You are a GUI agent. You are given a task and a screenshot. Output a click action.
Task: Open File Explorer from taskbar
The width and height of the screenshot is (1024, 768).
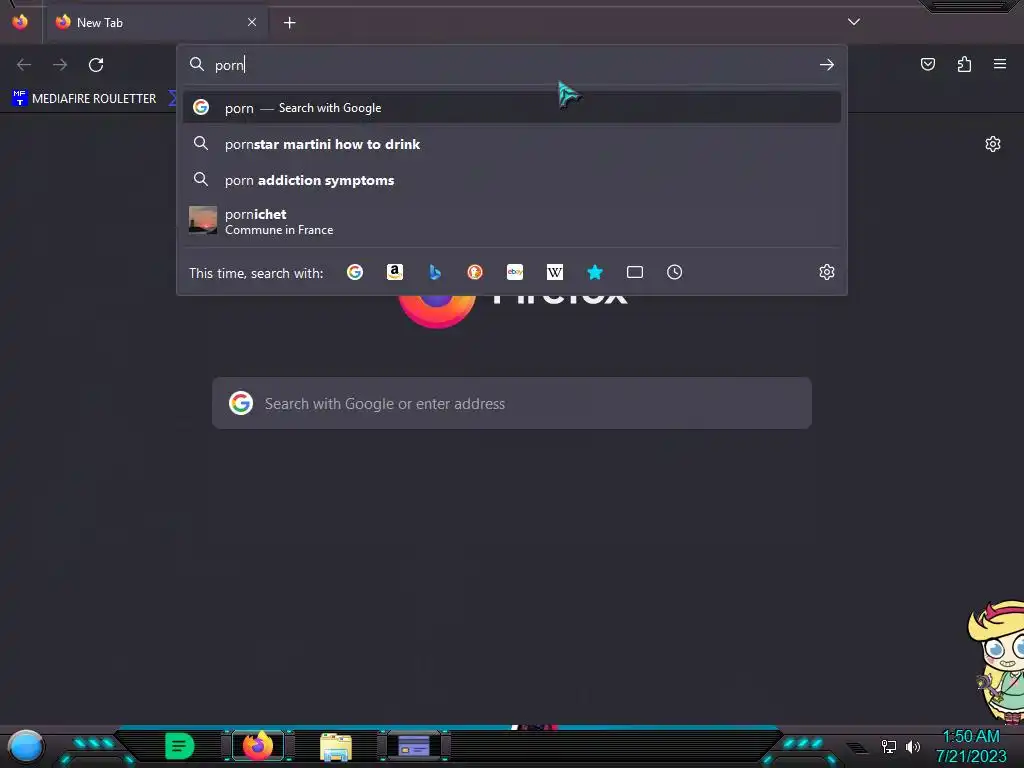tap(336, 747)
